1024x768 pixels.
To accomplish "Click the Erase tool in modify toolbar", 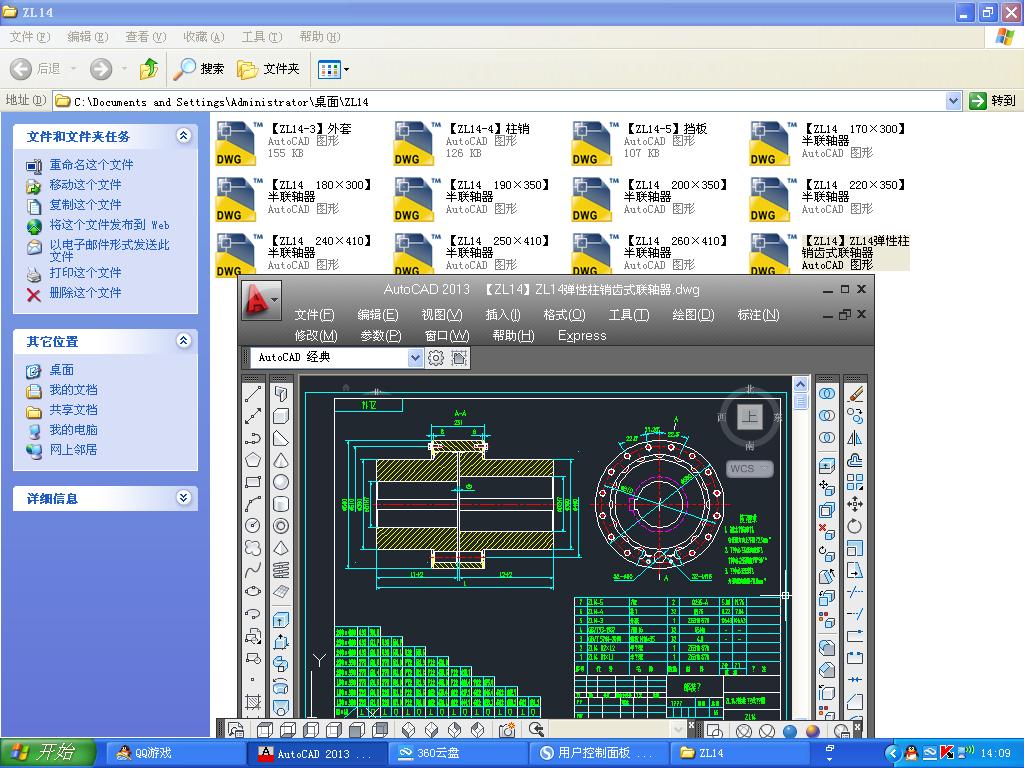I will pyautogui.click(x=855, y=393).
